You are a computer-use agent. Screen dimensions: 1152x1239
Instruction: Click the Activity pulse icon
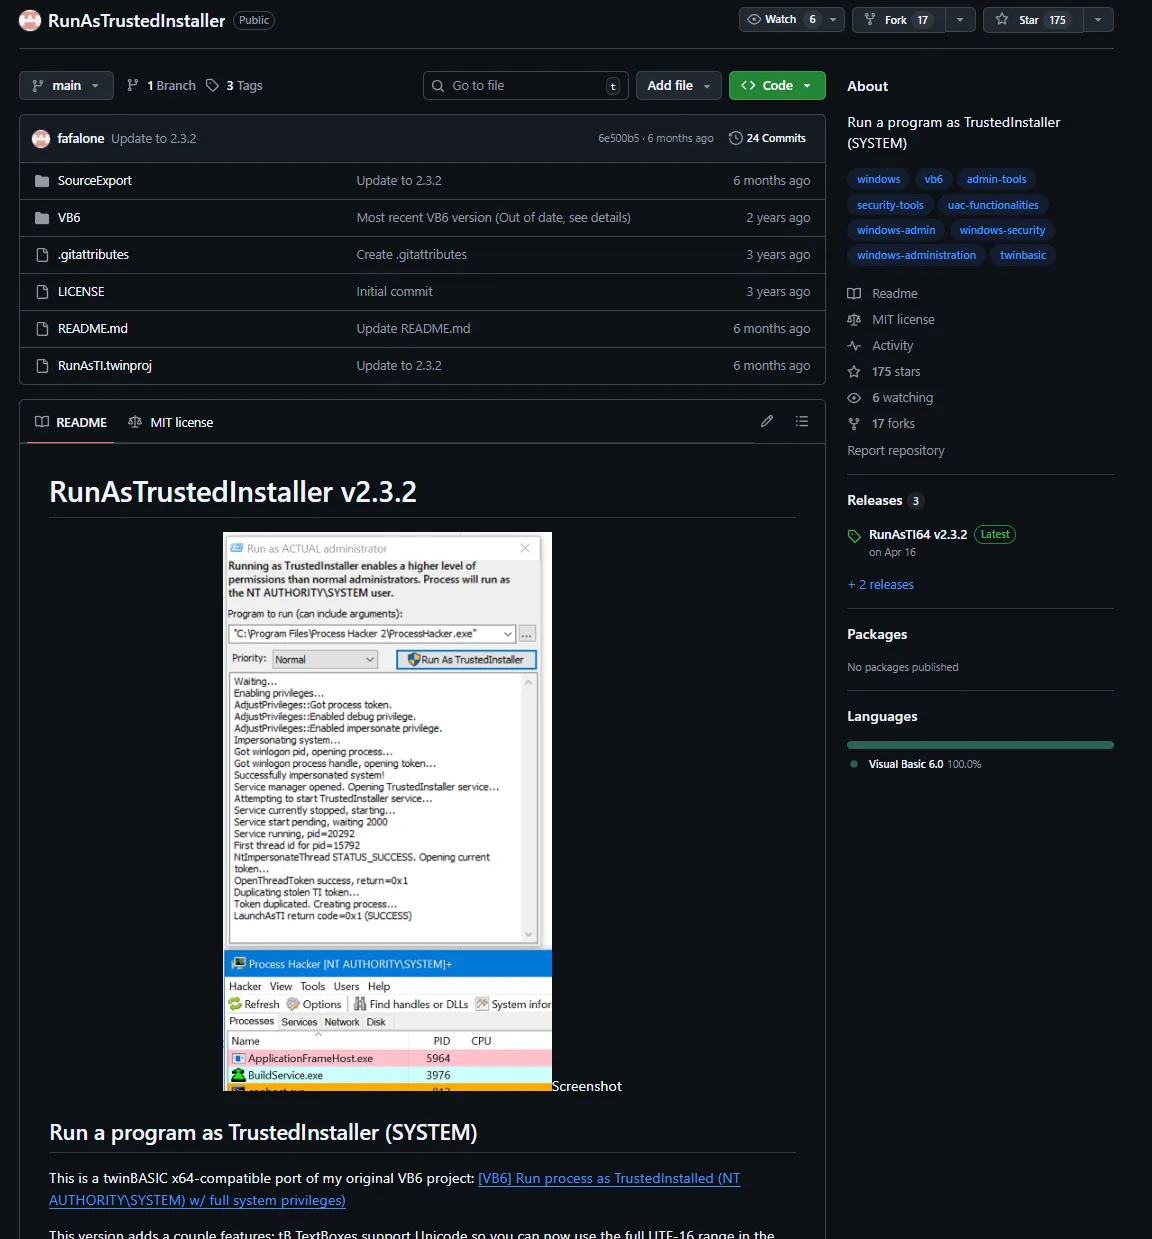coord(854,346)
